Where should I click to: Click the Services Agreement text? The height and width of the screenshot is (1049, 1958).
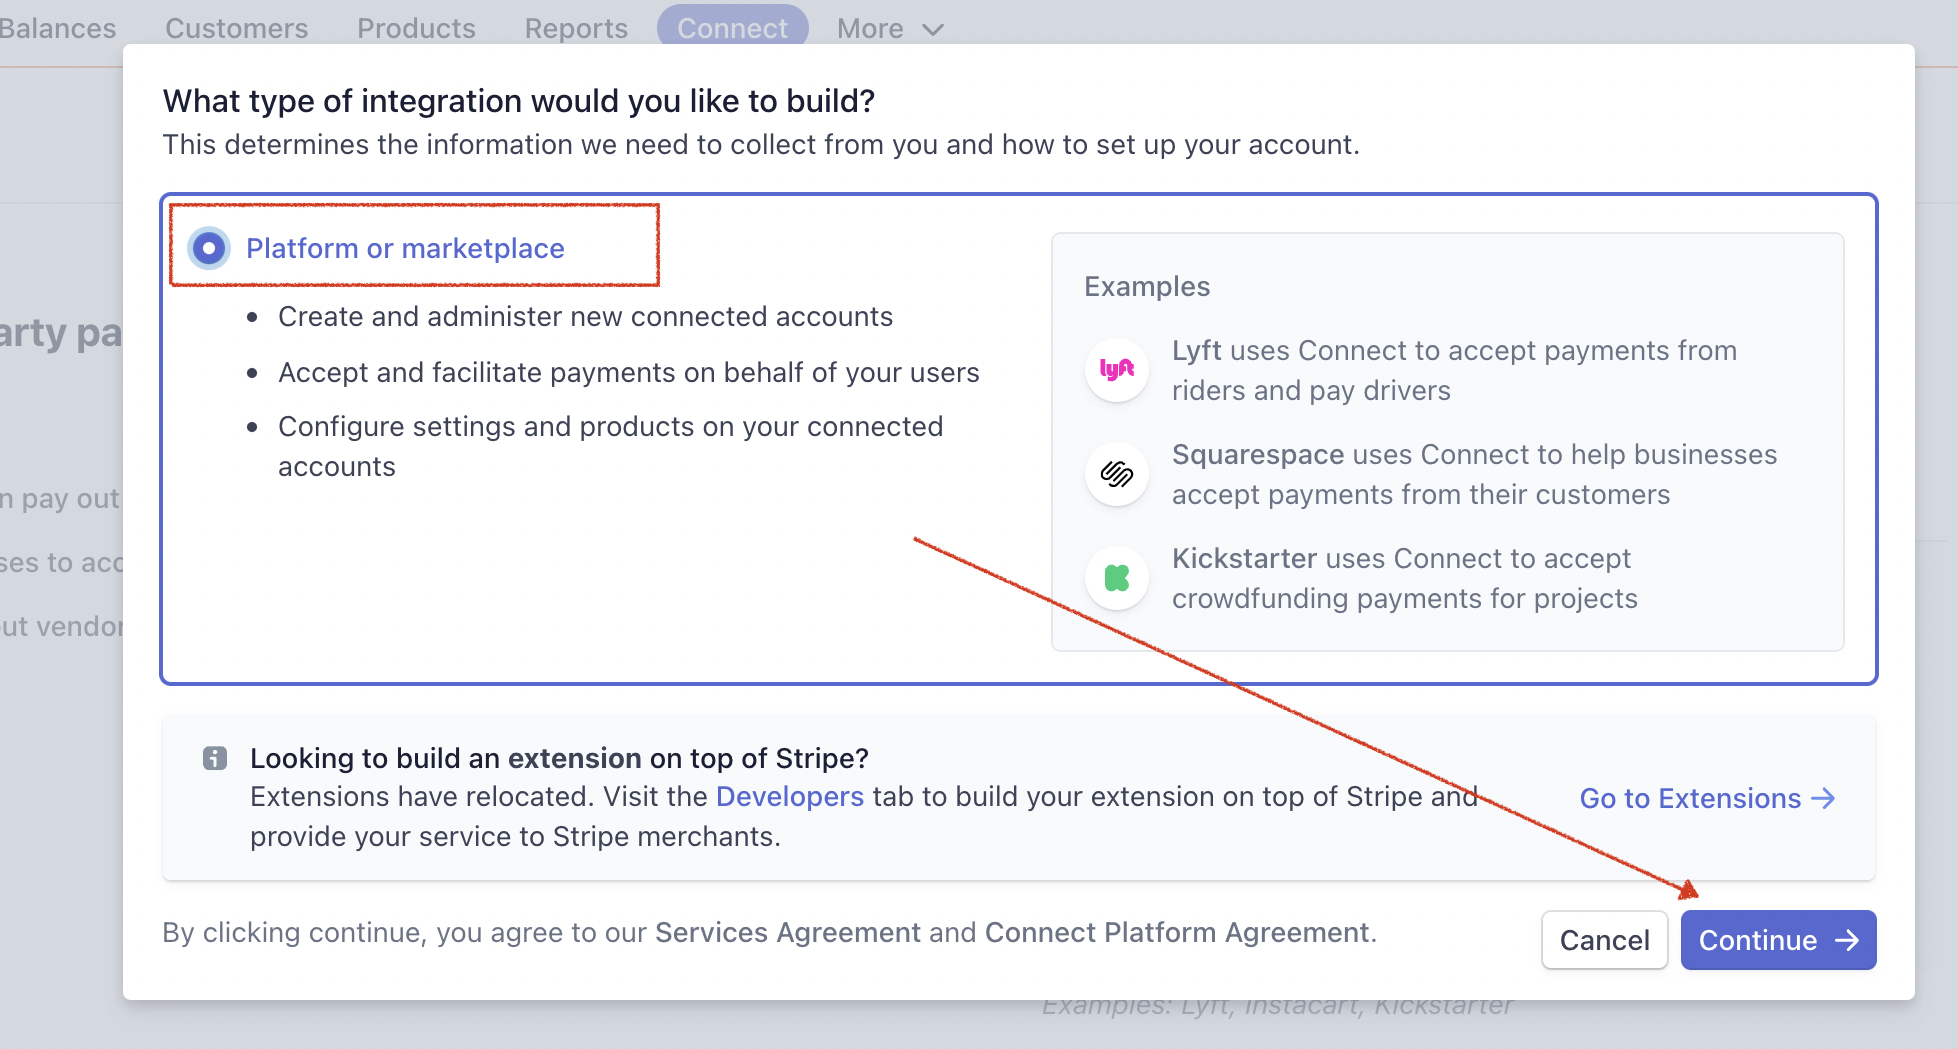click(x=788, y=932)
